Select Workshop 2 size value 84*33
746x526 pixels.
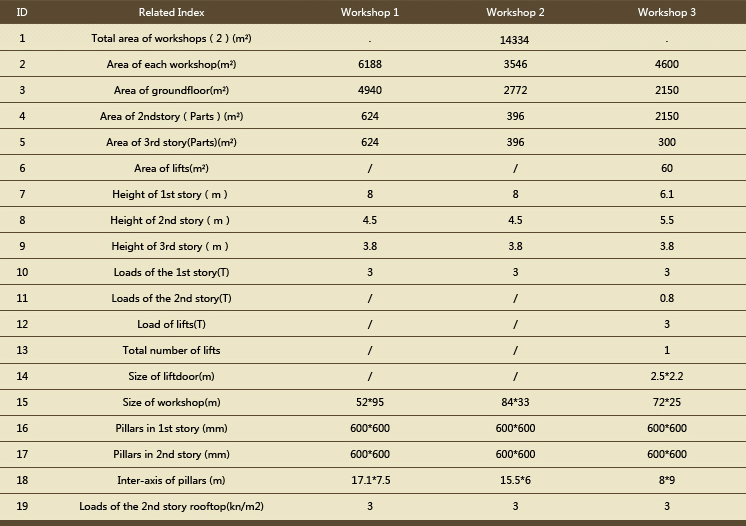click(x=515, y=402)
